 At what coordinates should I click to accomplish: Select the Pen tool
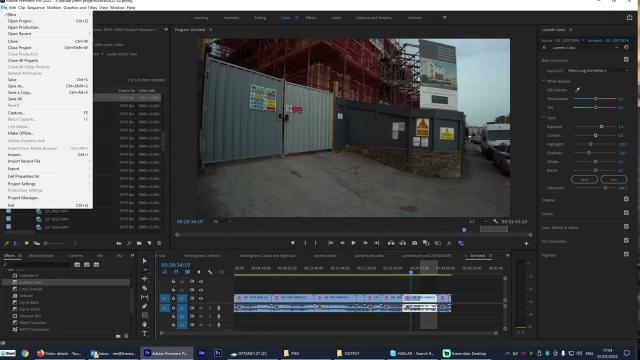pyautogui.click(x=144, y=306)
